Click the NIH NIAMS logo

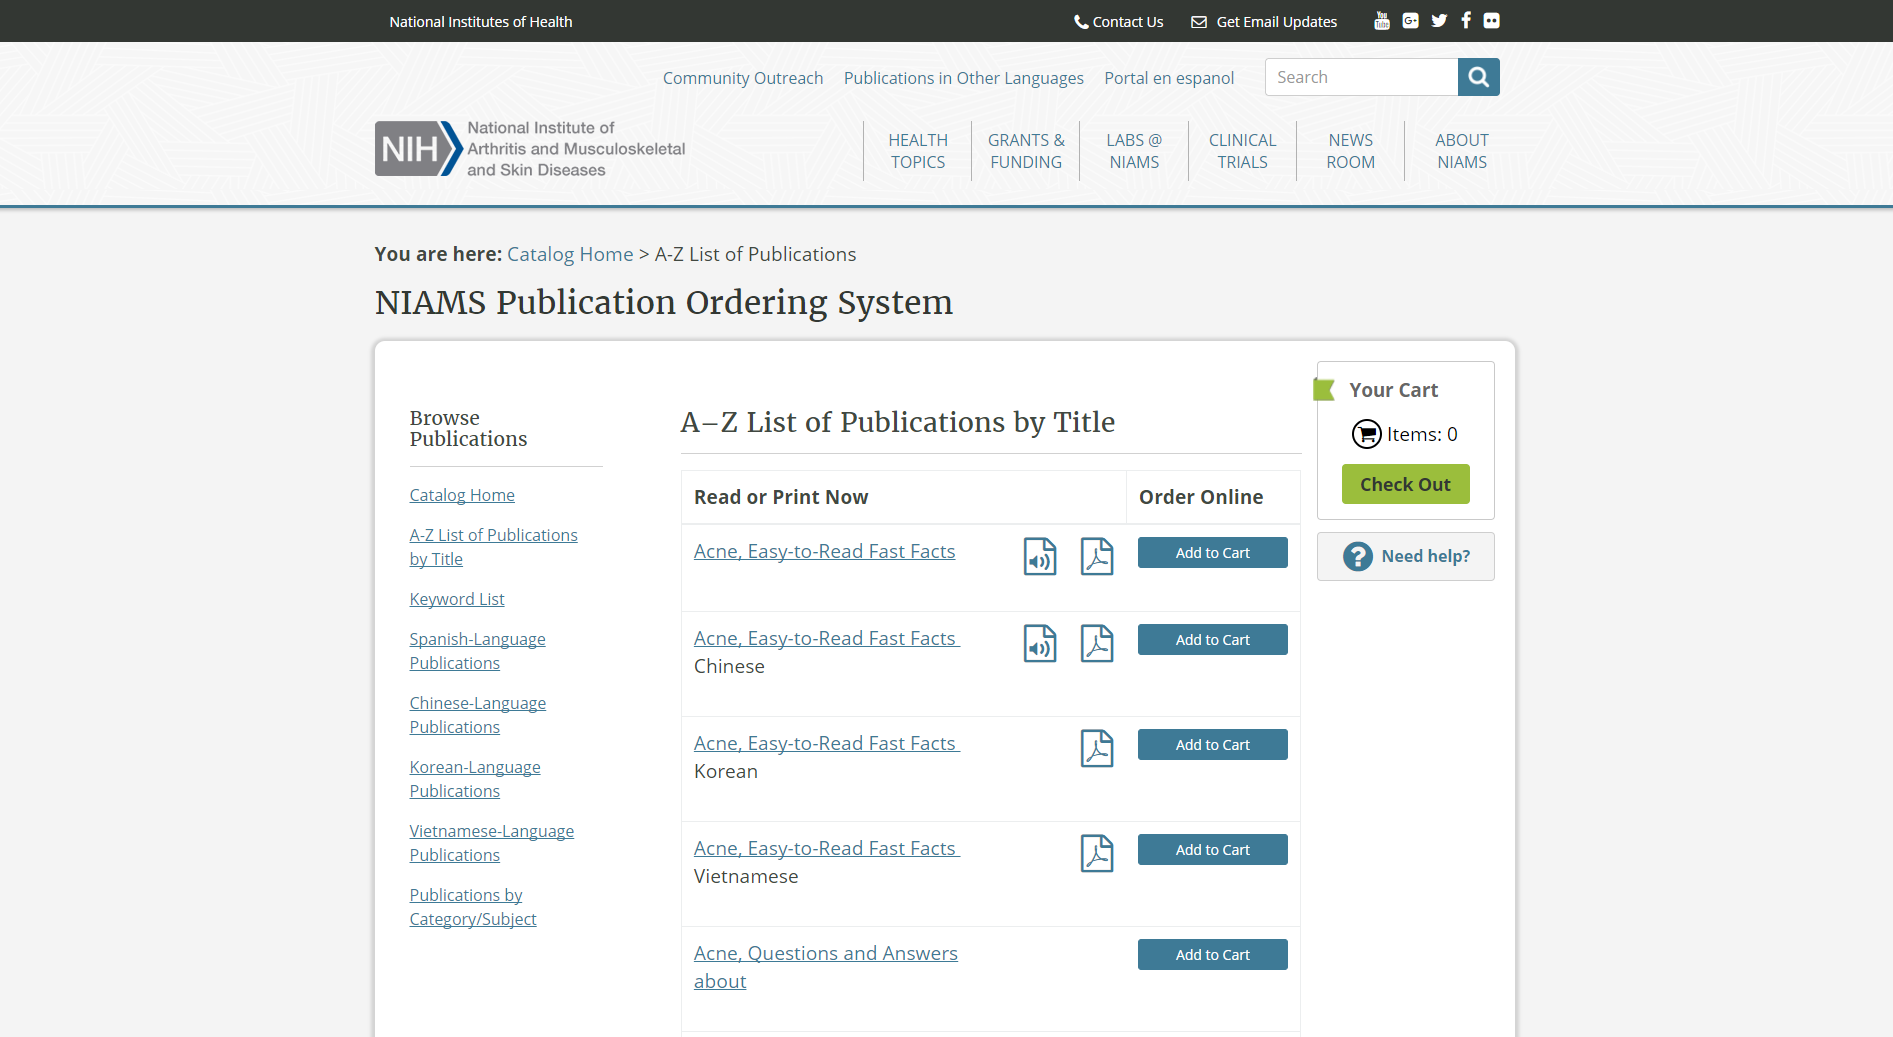(x=530, y=149)
